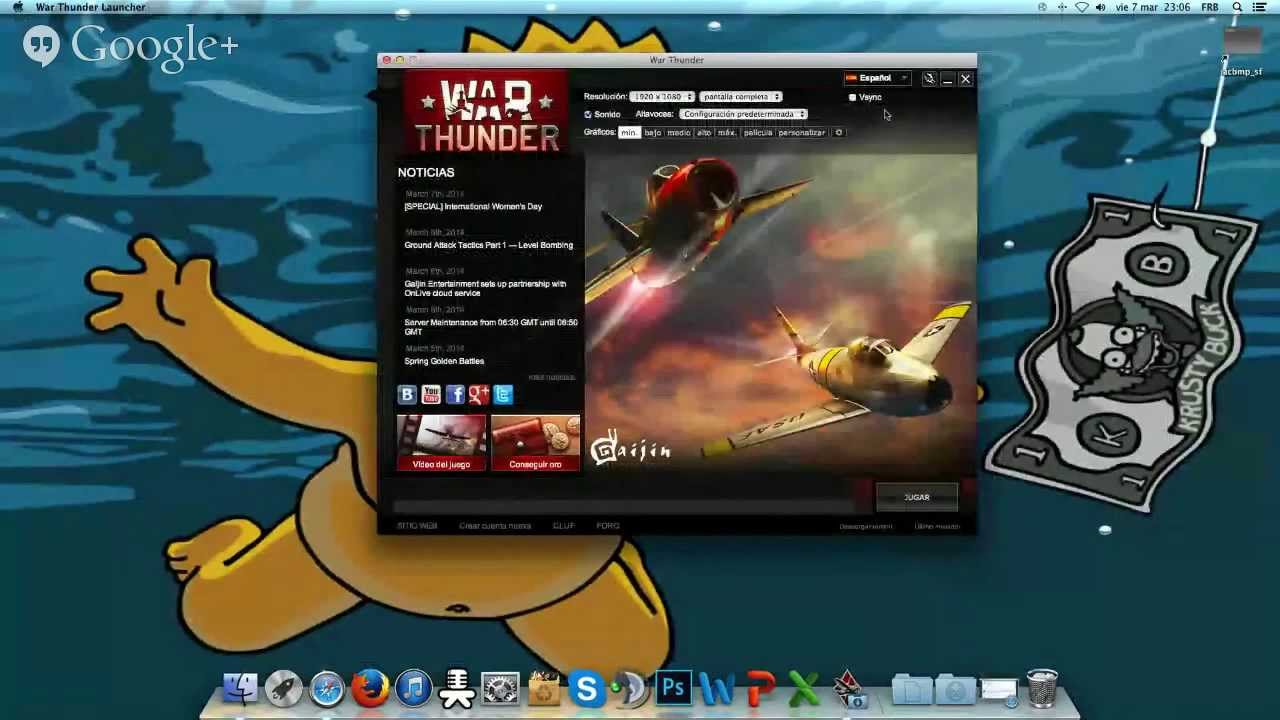
Task: Open launcher settings wrench icon
Action: [x=929, y=78]
